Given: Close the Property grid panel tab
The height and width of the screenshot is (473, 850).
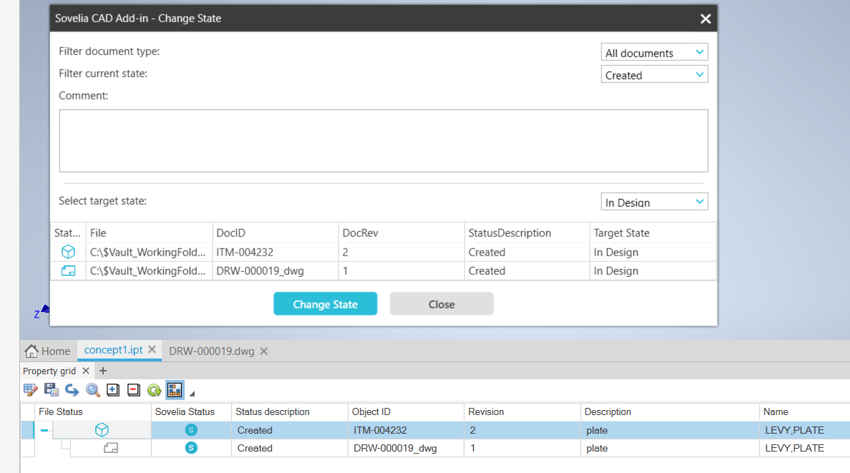Looking at the screenshot, I should point(86,371).
